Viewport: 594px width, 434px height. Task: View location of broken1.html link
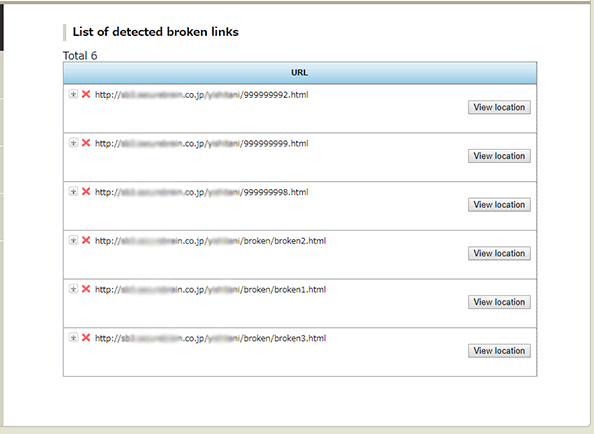[499, 302]
